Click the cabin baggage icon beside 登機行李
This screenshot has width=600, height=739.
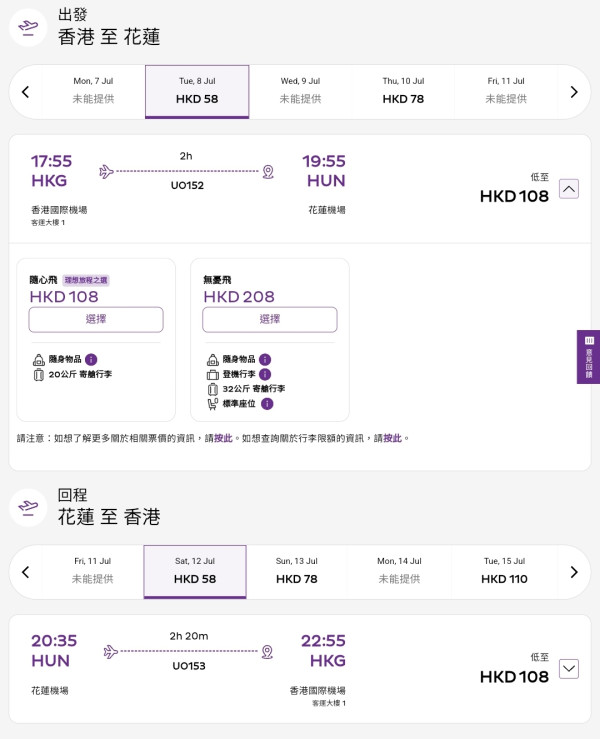pyautogui.click(x=213, y=375)
